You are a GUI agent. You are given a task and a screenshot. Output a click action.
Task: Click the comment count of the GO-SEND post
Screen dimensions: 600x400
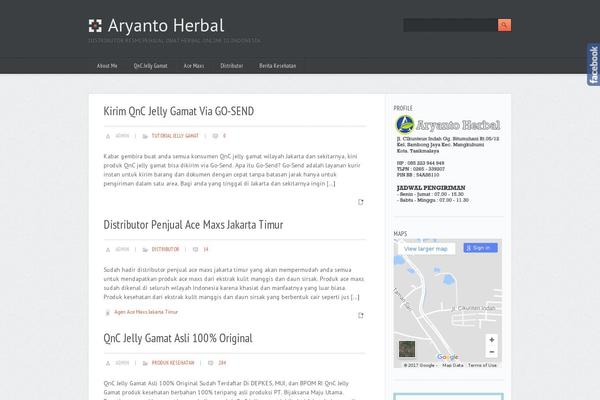(224, 136)
